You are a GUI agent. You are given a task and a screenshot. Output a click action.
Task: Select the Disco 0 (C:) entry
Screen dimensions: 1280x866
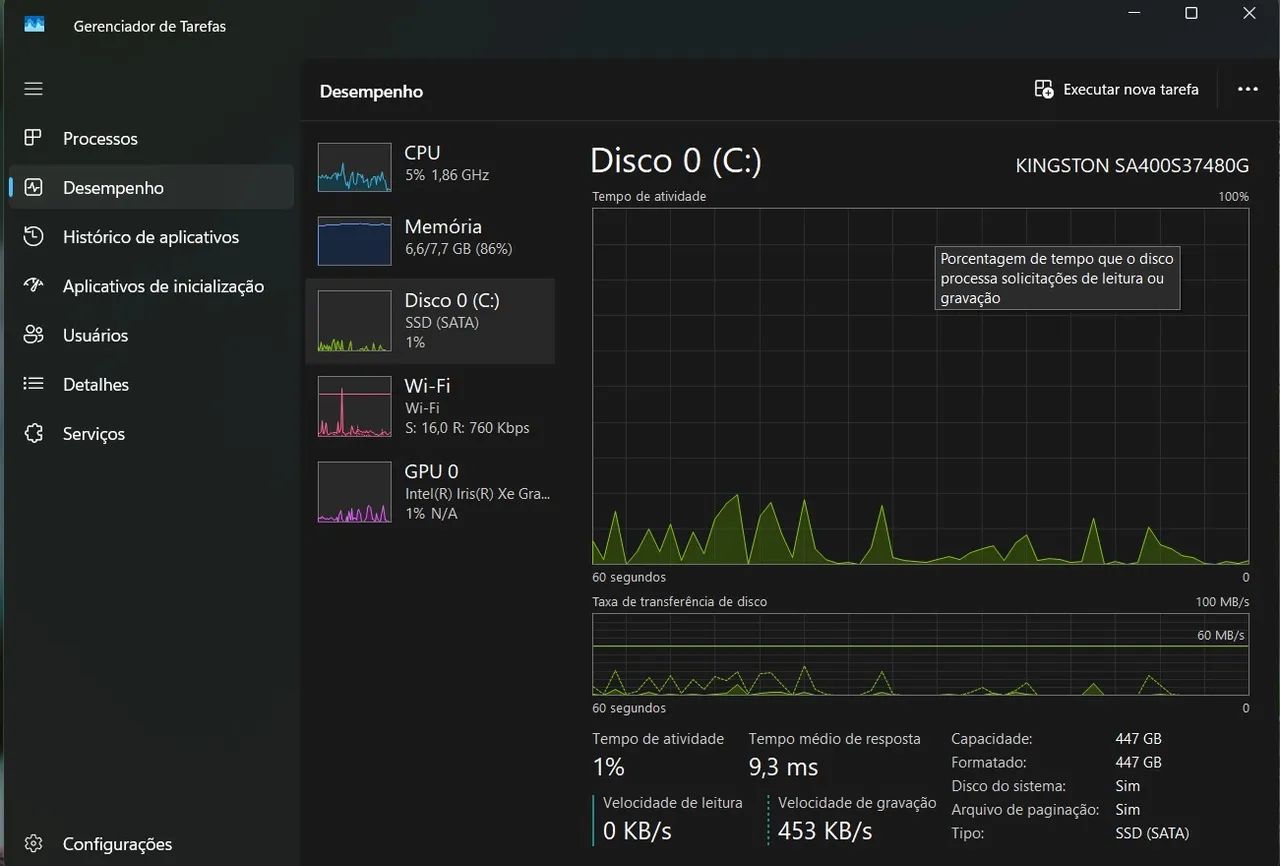pyautogui.click(x=430, y=321)
